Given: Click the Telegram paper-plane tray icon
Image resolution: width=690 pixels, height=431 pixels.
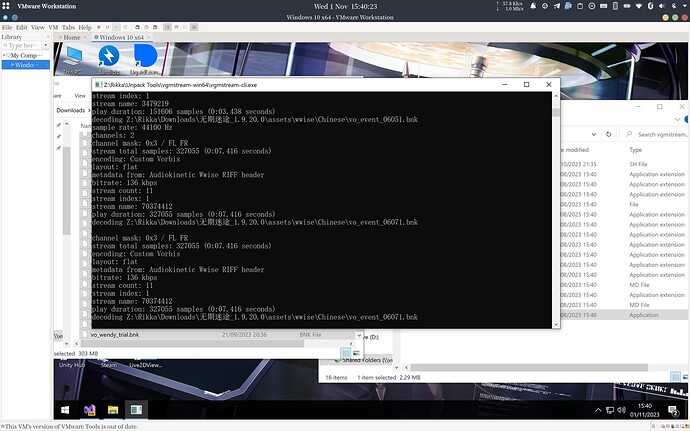Looking at the screenshot, I should (557, 6).
